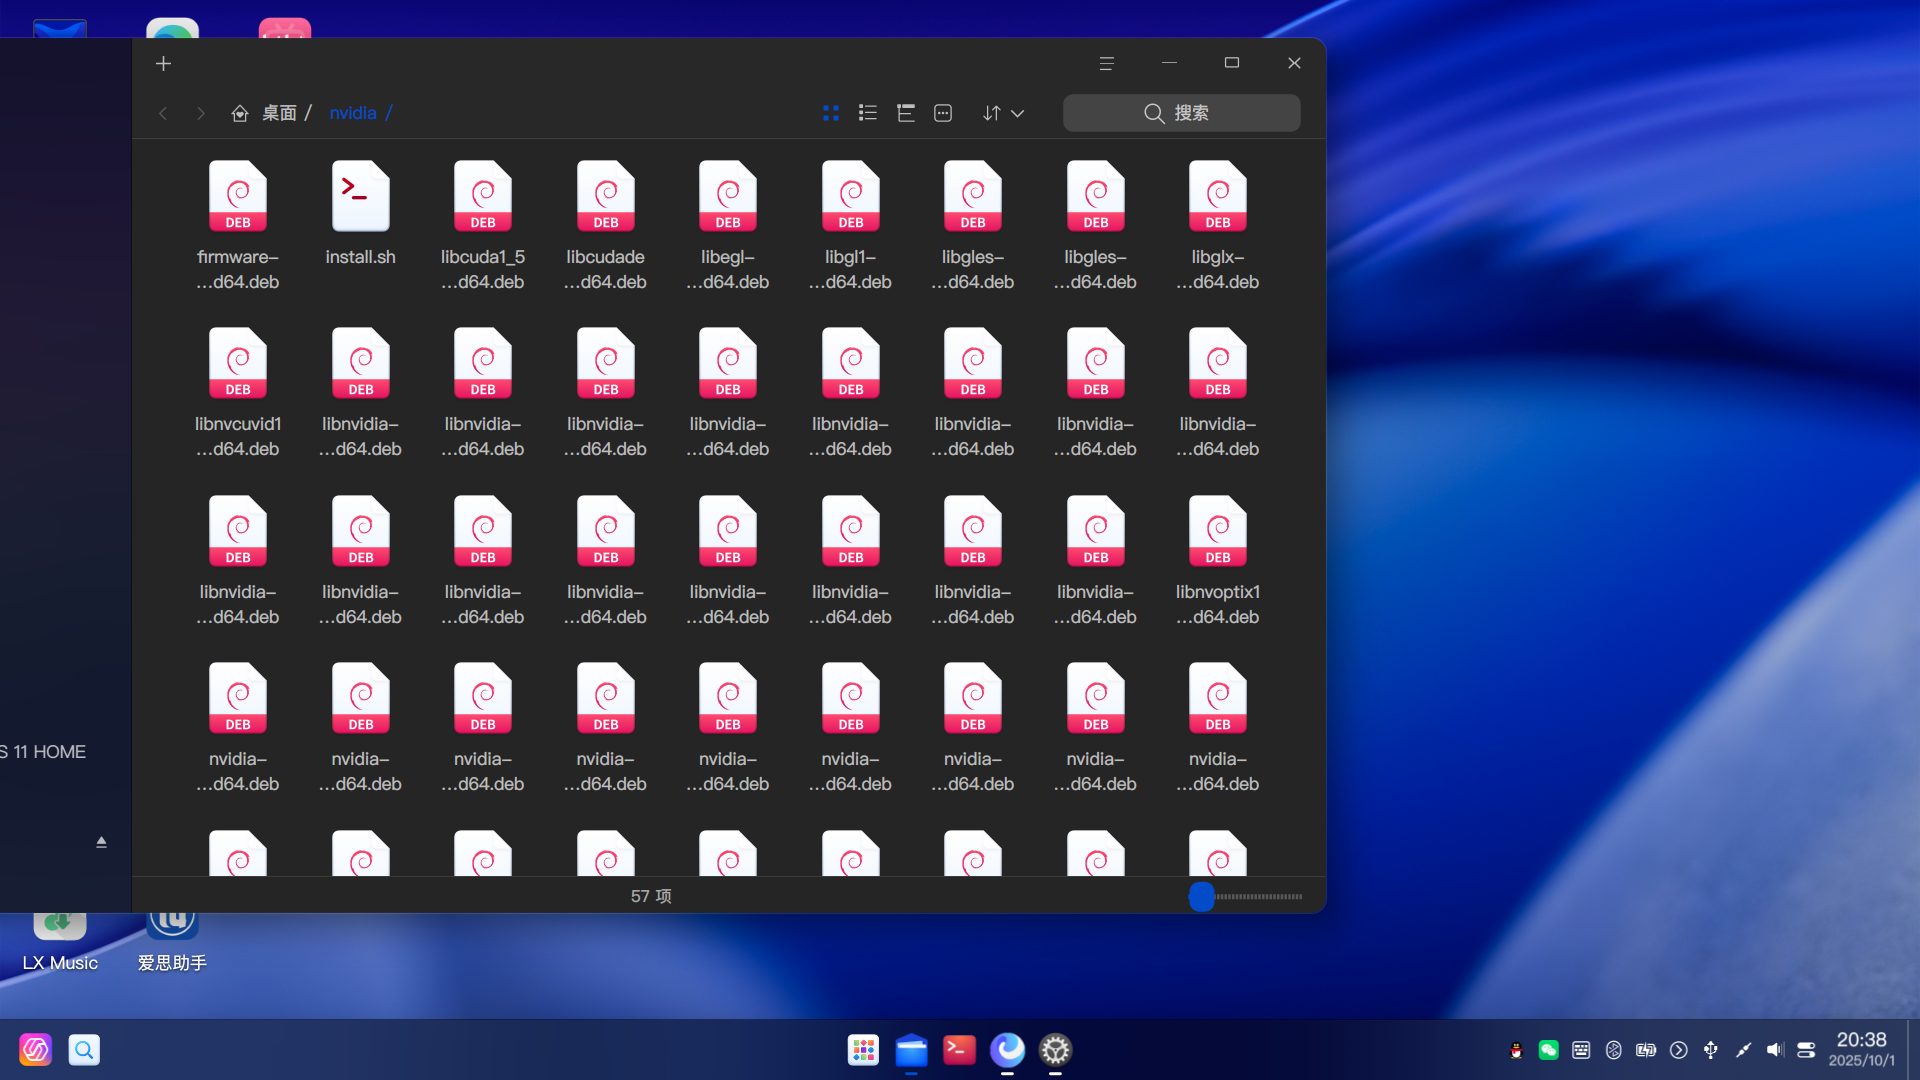Select the install.sh script file

point(360,215)
